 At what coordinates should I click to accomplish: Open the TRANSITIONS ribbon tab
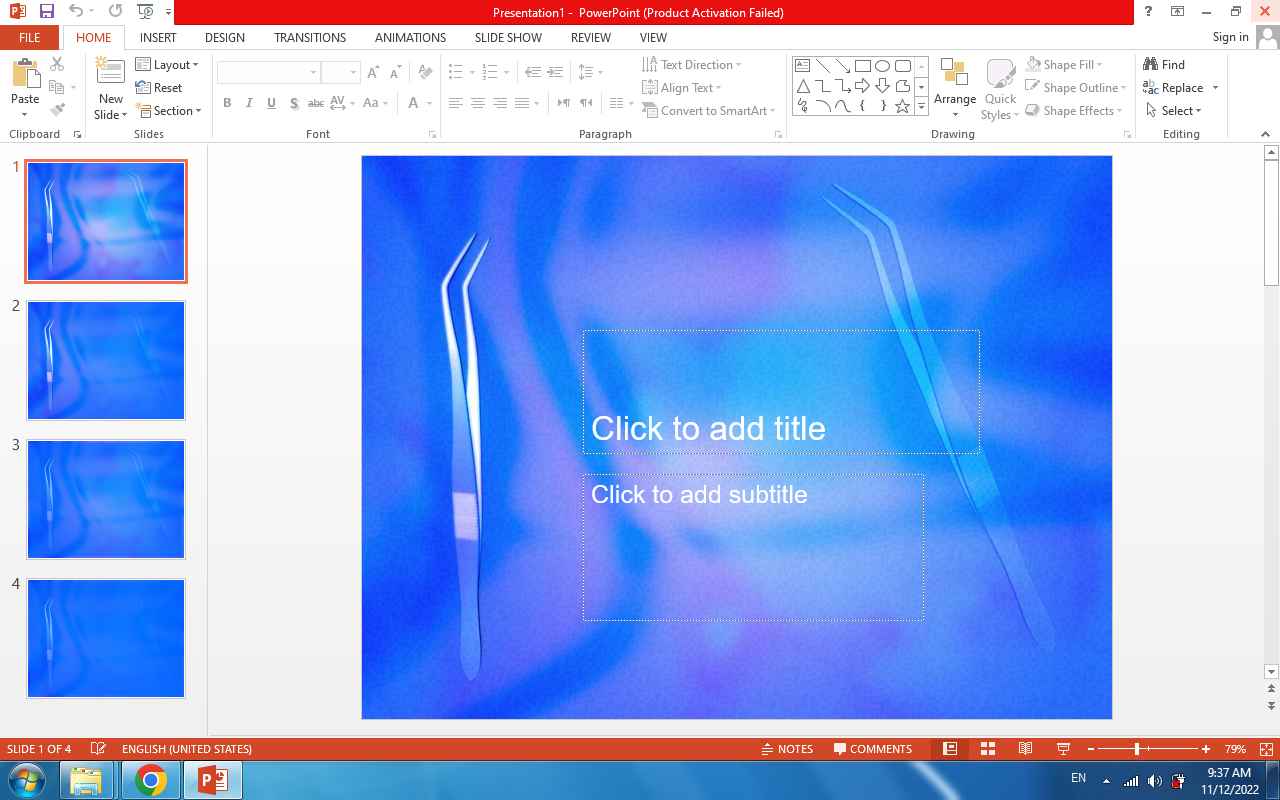(x=310, y=37)
